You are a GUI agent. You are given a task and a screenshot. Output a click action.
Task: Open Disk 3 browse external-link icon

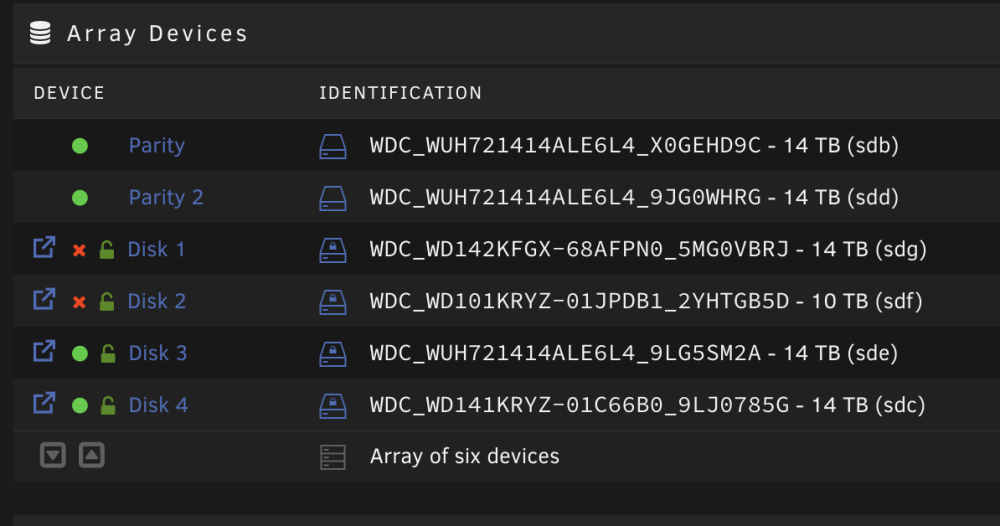pyautogui.click(x=44, y=351)
